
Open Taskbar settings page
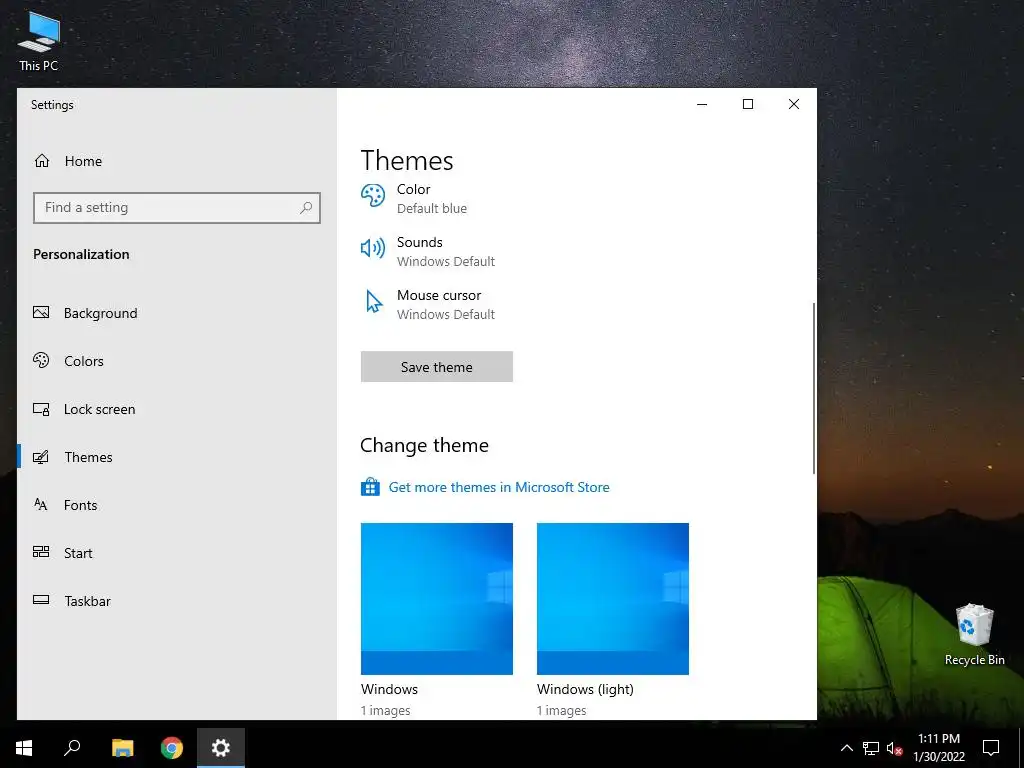[x=176, y=601]
